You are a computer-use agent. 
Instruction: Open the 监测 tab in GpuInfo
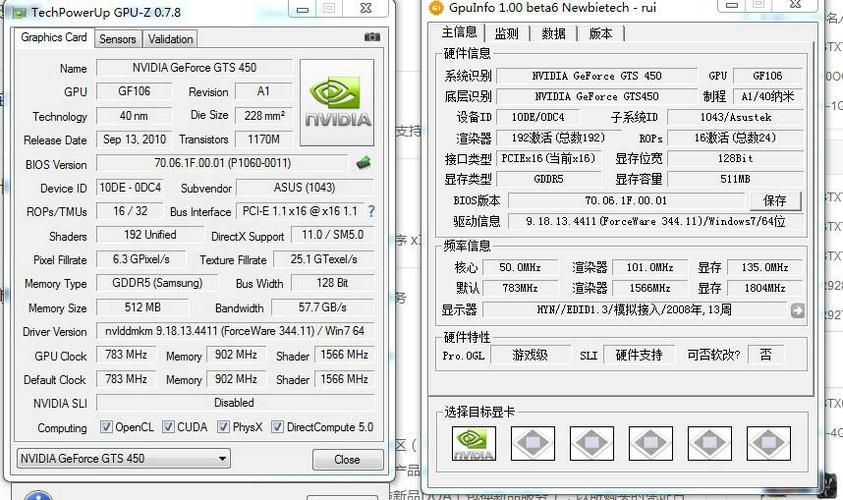[506, 33]
